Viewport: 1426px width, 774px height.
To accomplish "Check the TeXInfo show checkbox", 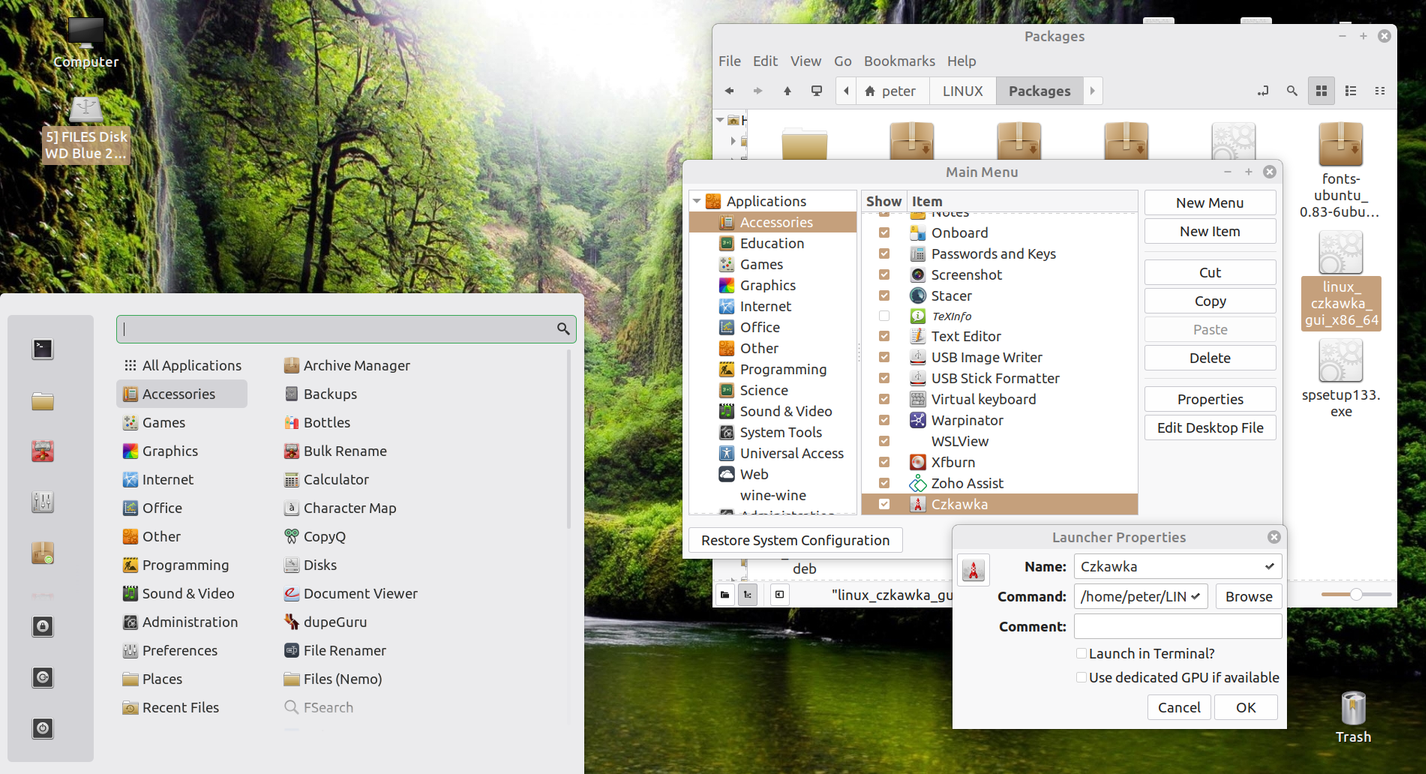I will coord(884,316).
